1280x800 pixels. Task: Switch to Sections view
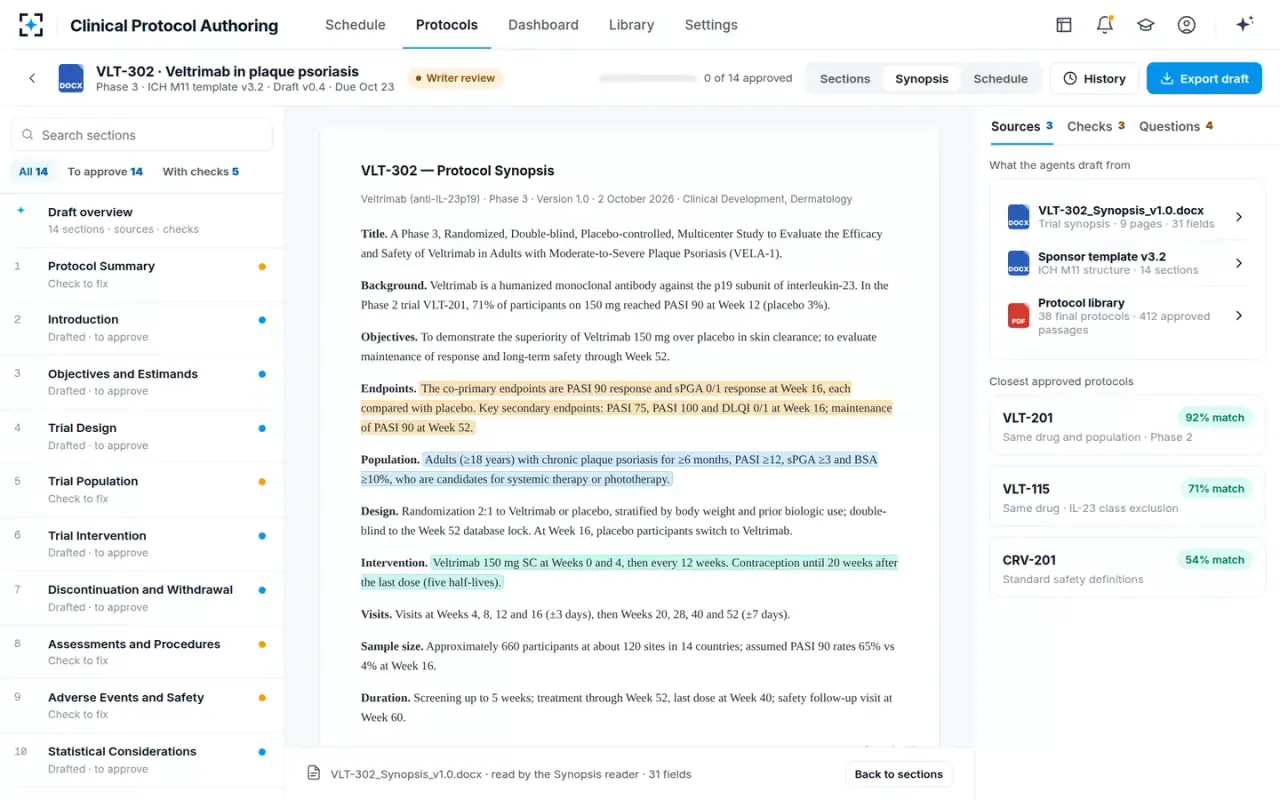845,78
